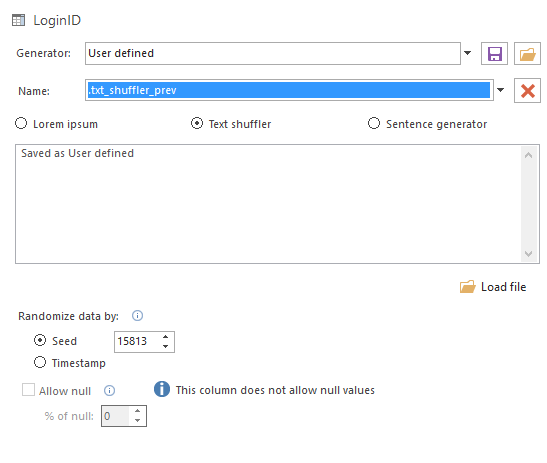Click inside the text shuffler content area
547x463 pixels.
[268, 204]
